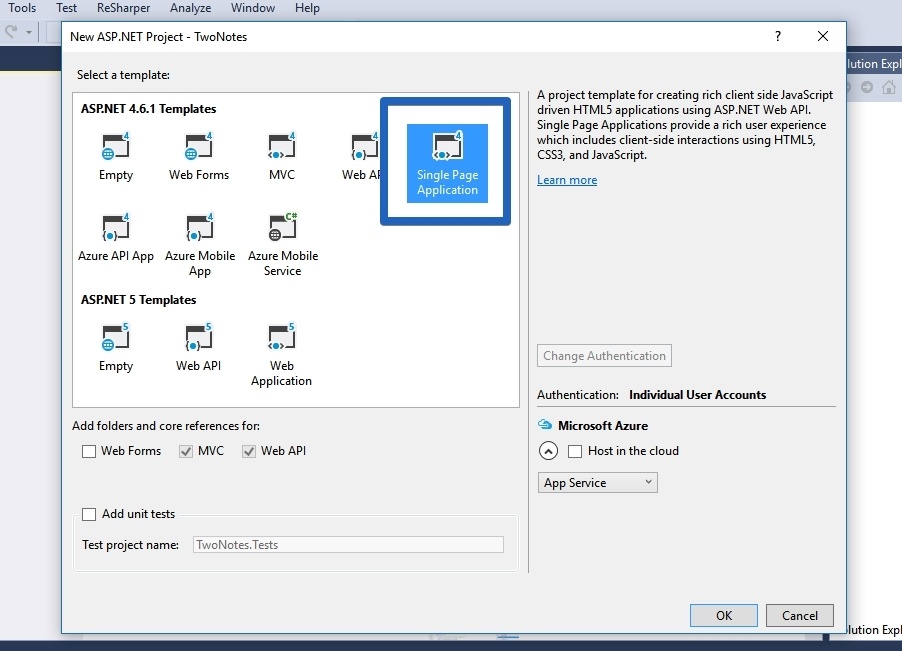Choose the MVC template icon

pyautogui.click(x=282, y=146)
